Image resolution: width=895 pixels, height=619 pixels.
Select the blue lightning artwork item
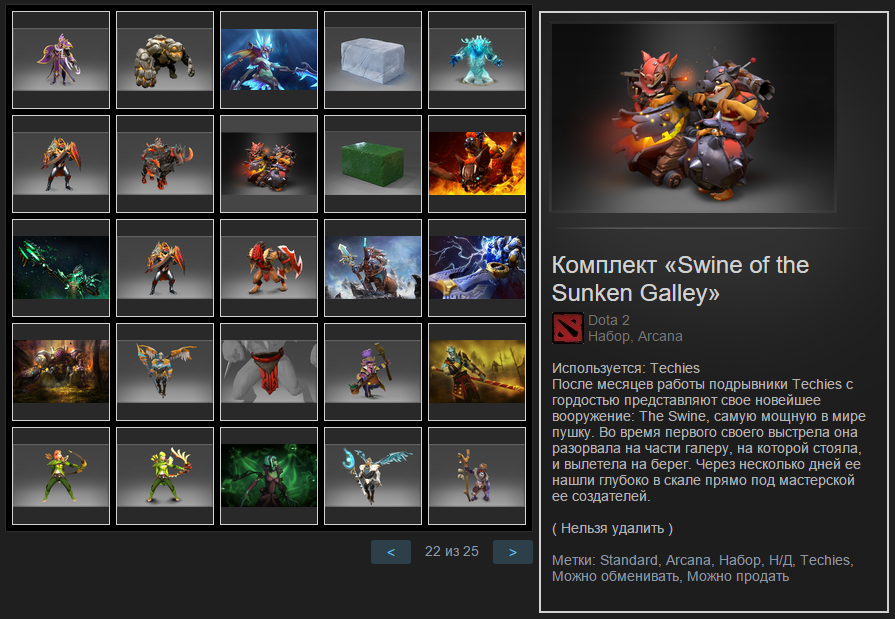coord(477,268)
